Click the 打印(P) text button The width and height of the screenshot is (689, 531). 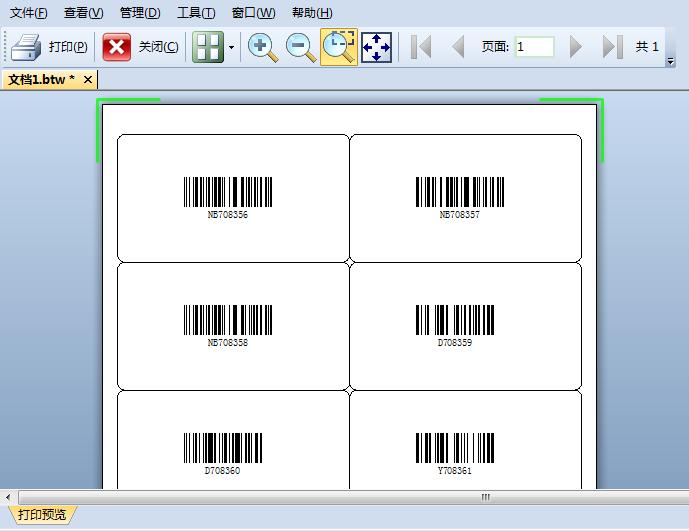coord(68,47)
